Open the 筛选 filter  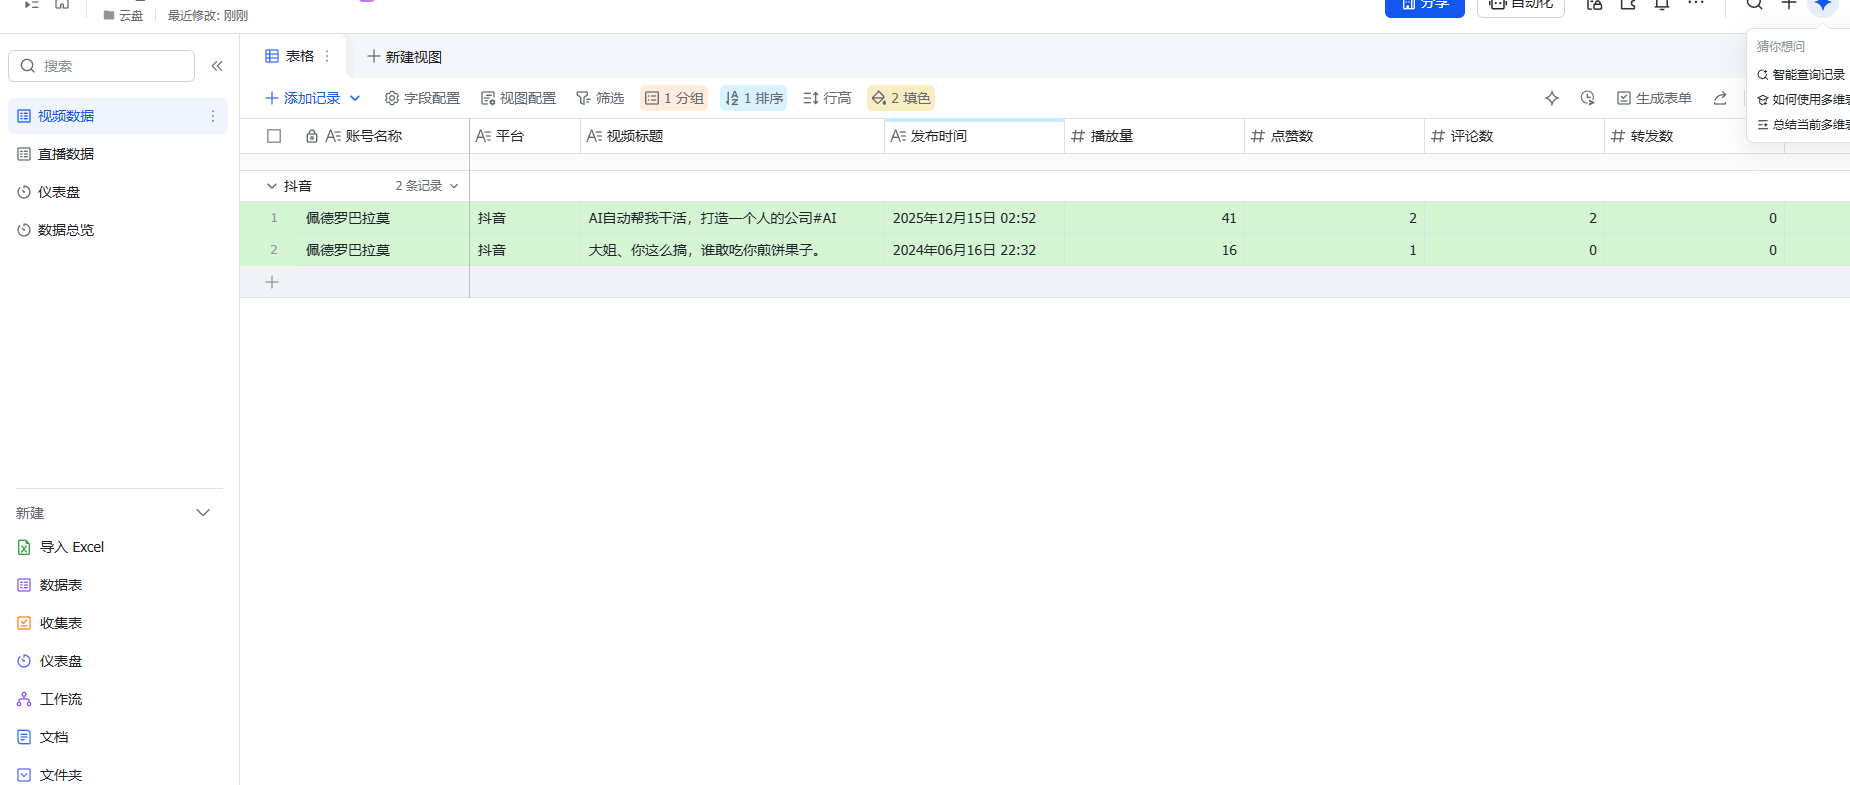[x=600, y=98]
